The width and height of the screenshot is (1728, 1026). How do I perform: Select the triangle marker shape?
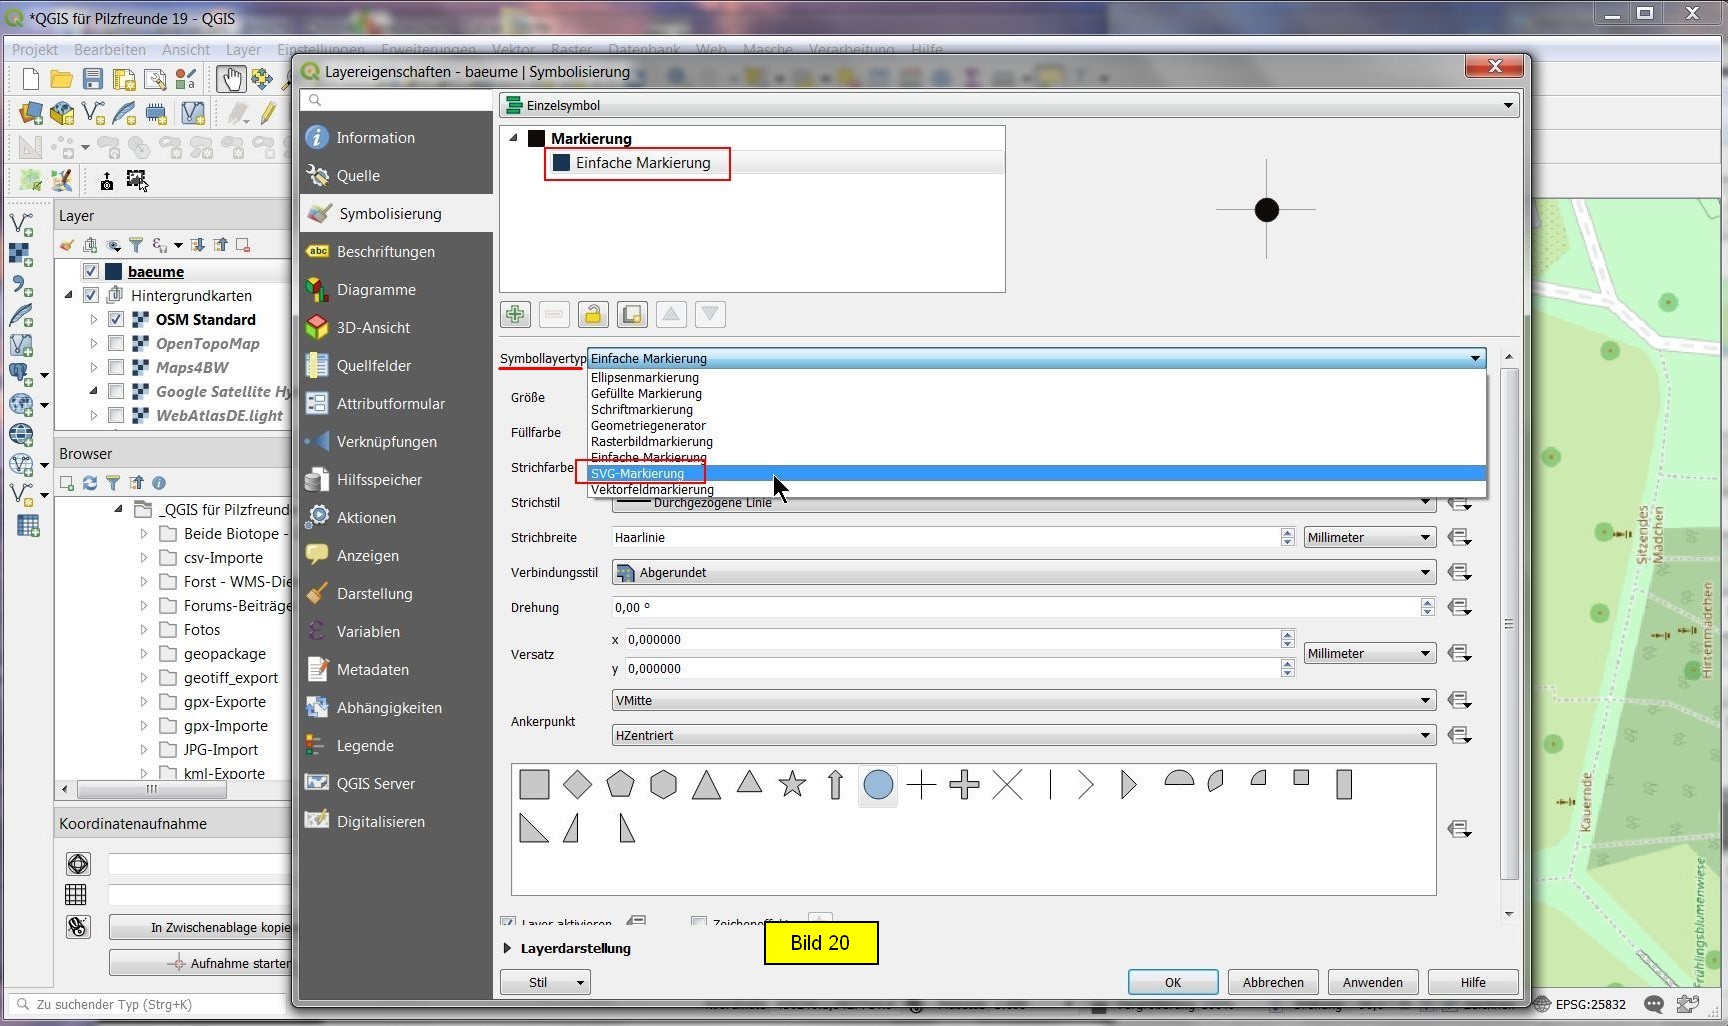[706, 785]
